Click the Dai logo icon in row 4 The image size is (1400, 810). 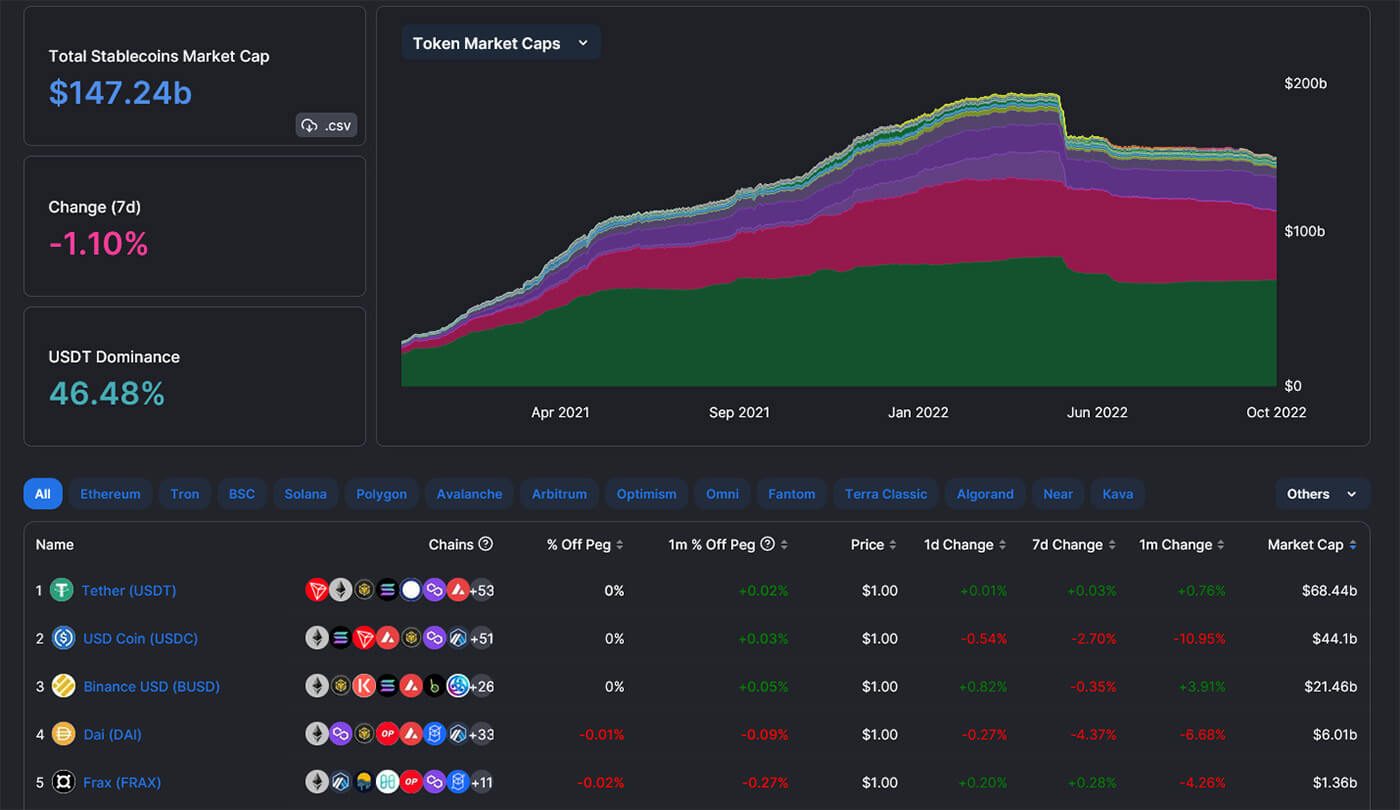63,734
